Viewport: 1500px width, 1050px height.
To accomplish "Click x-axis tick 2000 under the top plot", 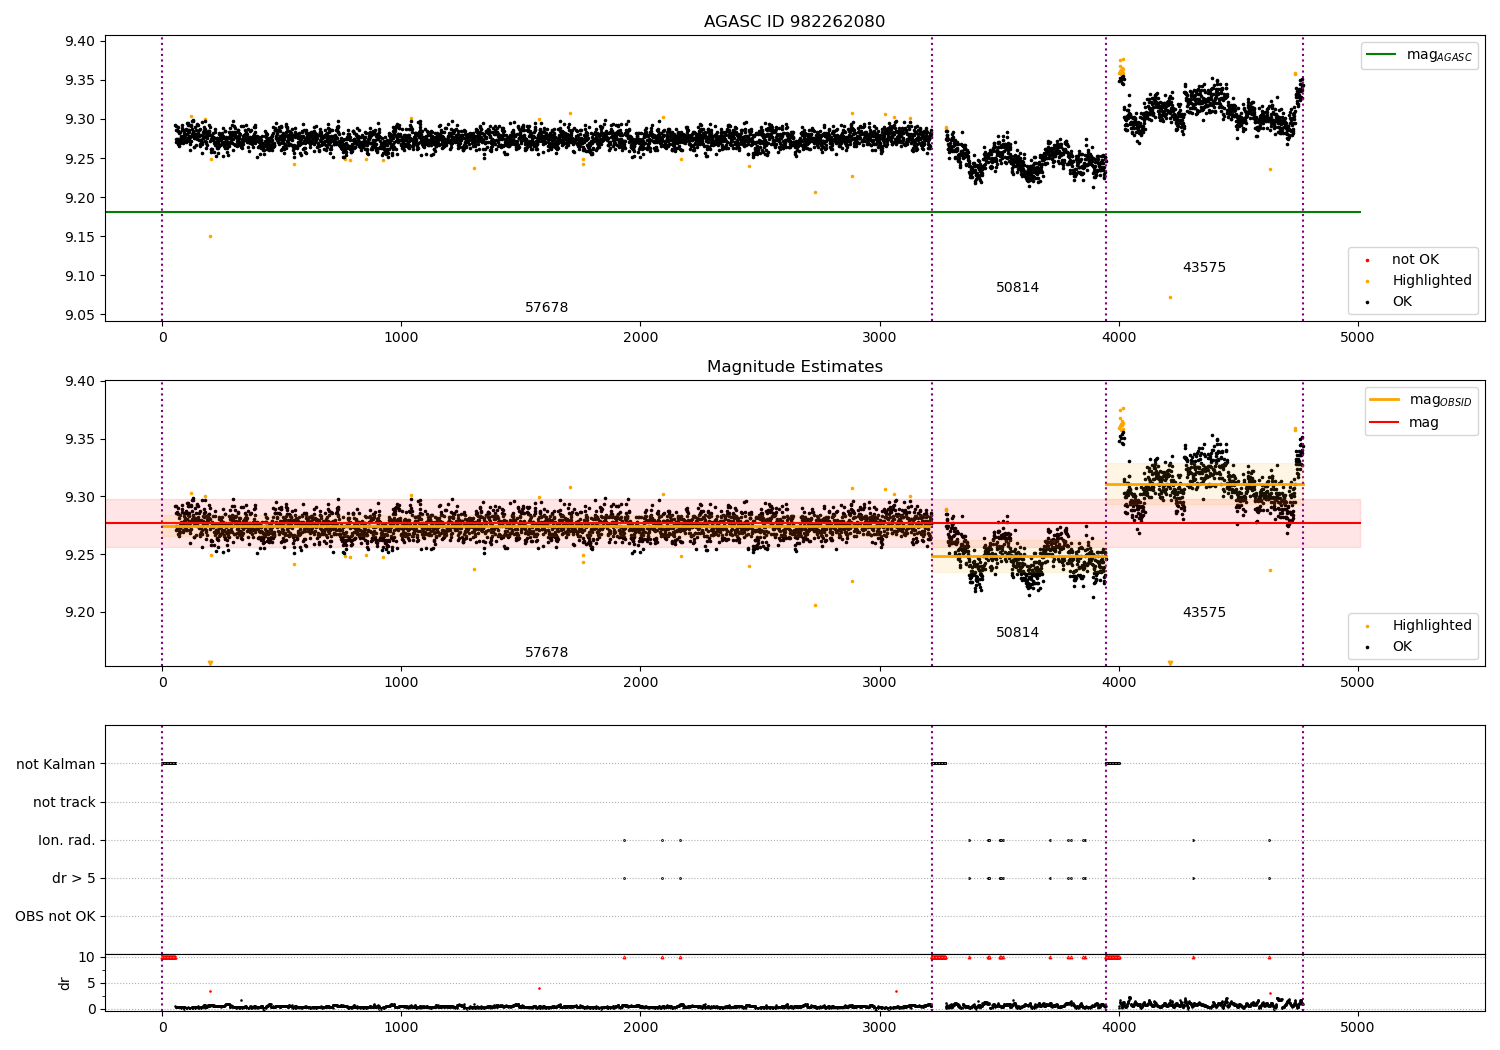I will pos(640,338).
